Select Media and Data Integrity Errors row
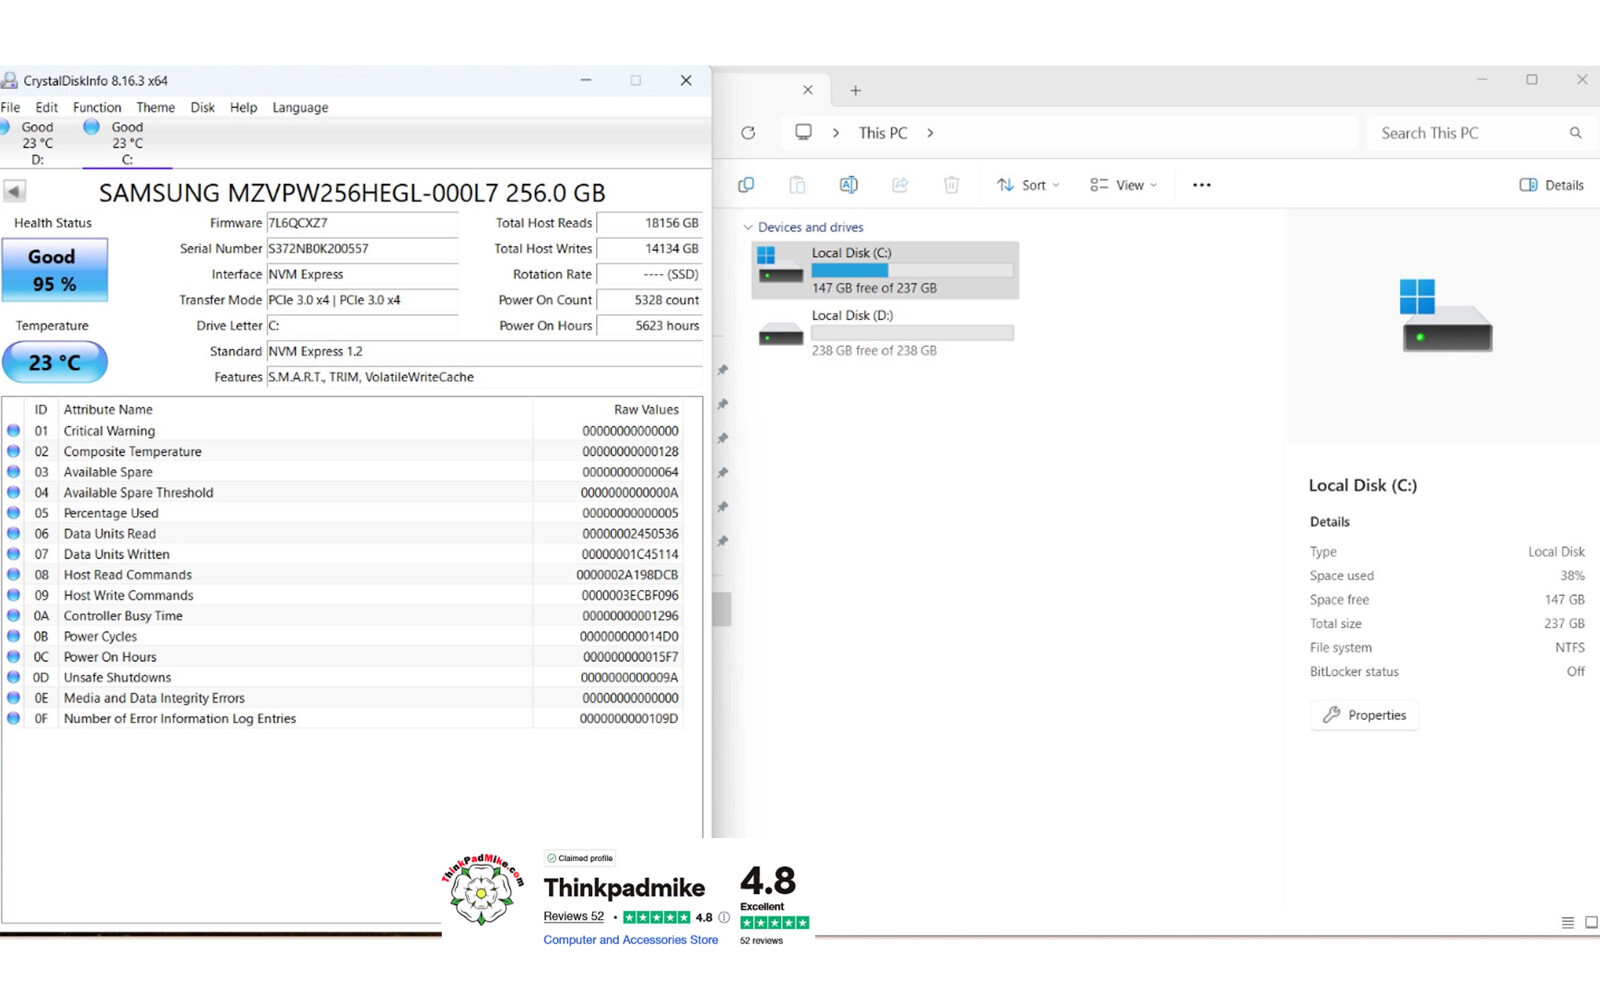Screen dimensions: 1600x1005 (x=343, y=698)
